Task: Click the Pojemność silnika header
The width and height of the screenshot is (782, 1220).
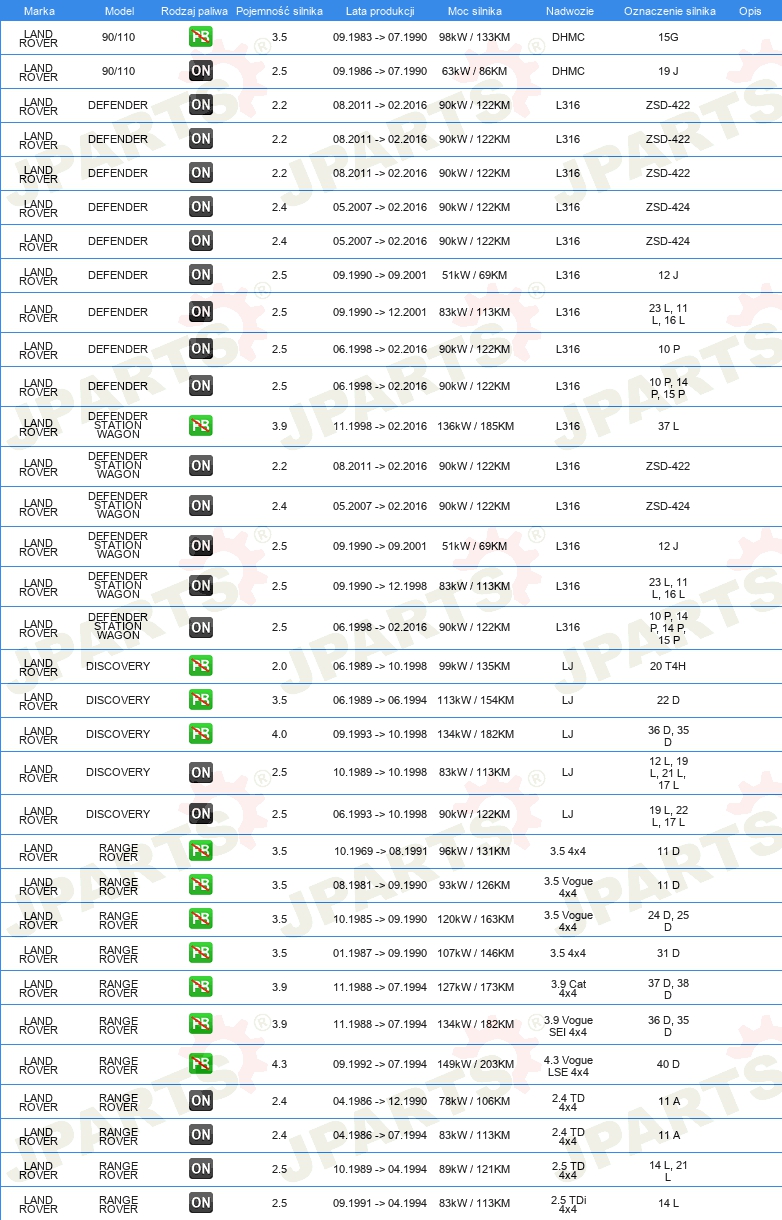Action: tap(280, 10)
